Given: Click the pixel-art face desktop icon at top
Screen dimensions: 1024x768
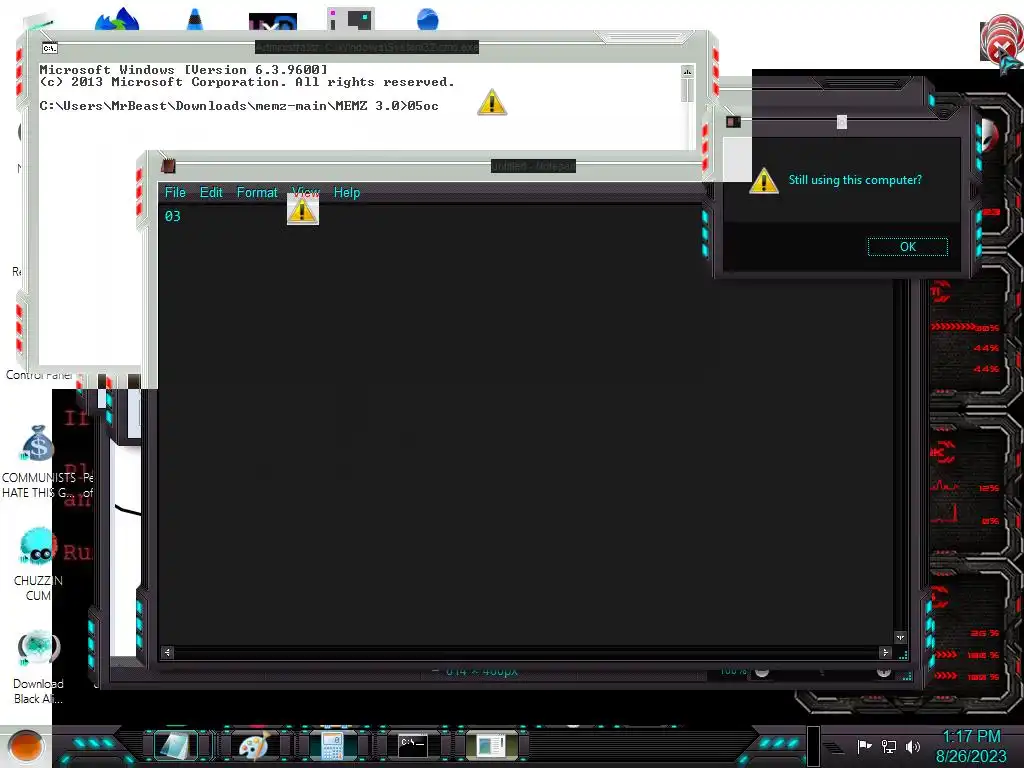Looking at the screenshot, I should 351,20.
